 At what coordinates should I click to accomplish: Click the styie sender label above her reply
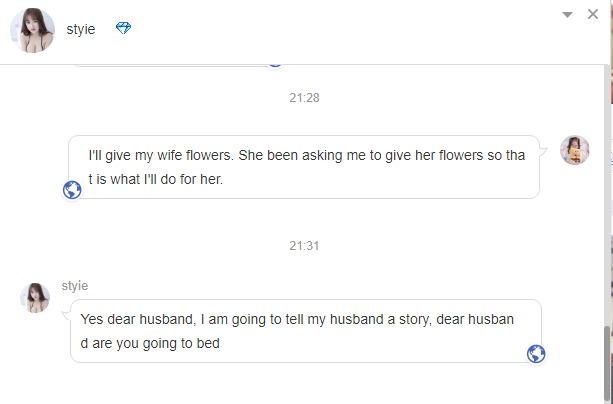point(75,286)
